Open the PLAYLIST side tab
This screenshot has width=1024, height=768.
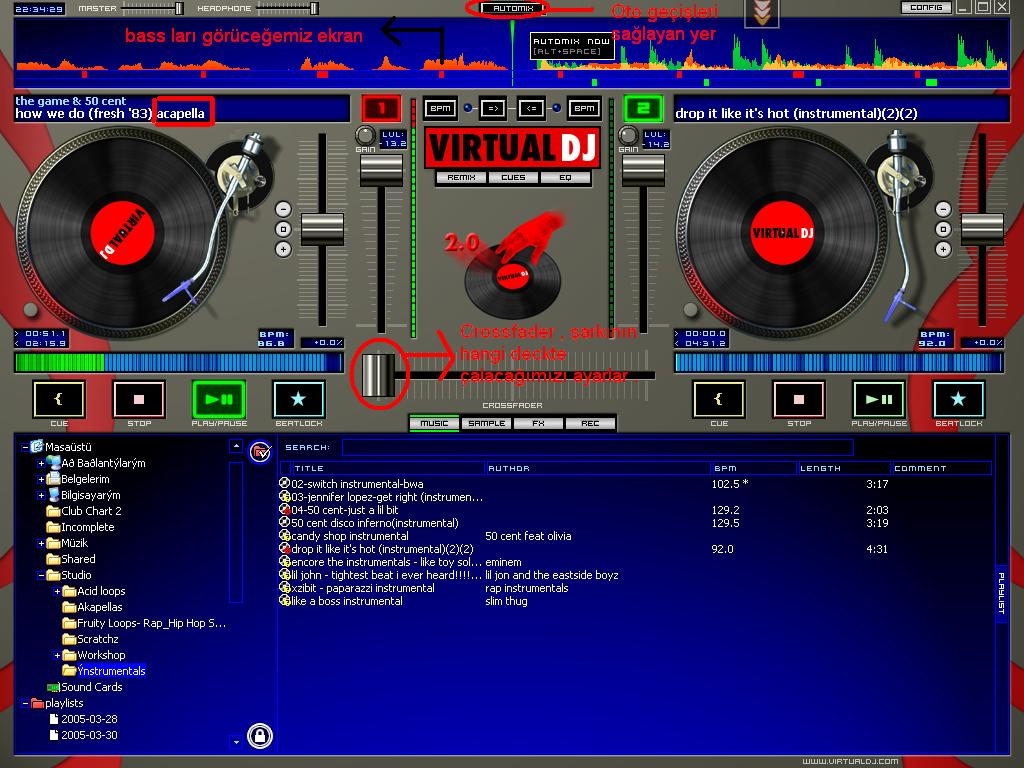tap(1001, 592)
